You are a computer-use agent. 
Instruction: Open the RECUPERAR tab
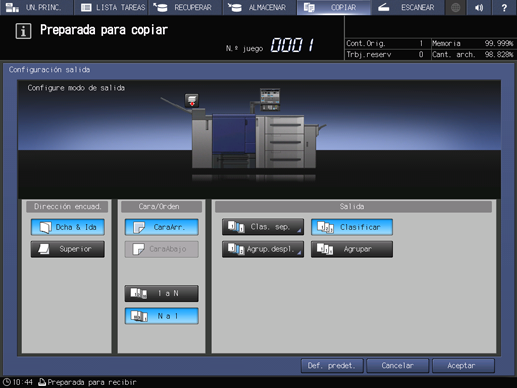185,7
